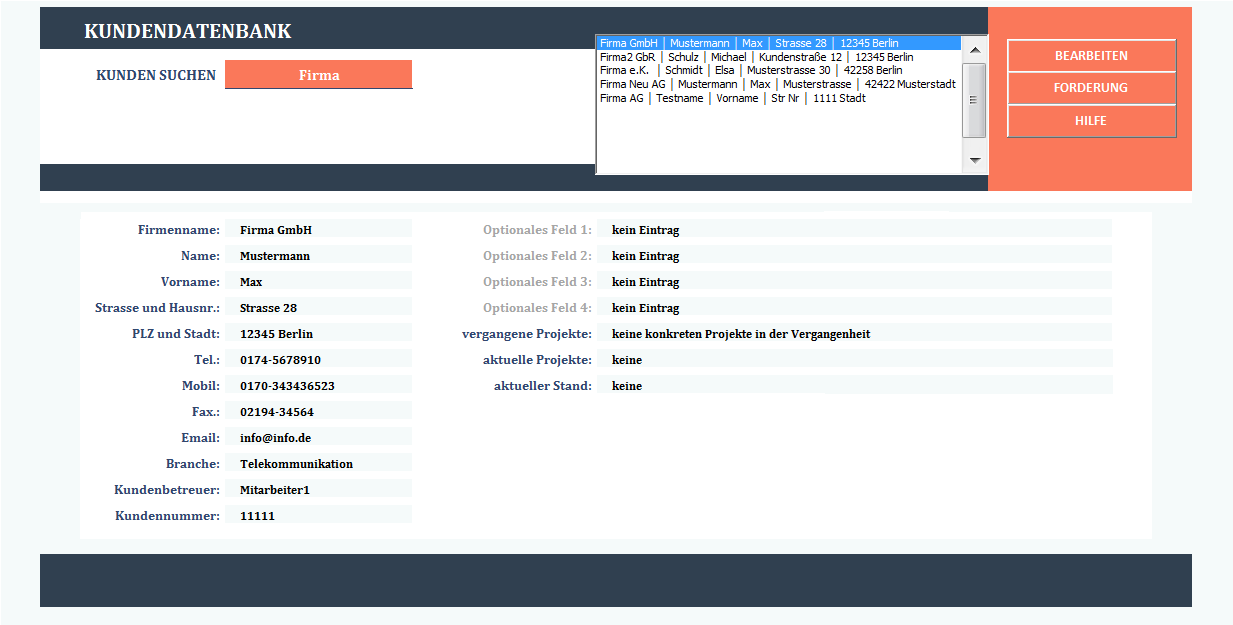1233x625 pixels.
Task: Click the customer list scrollbar thumb
Action: click(974, 100)
